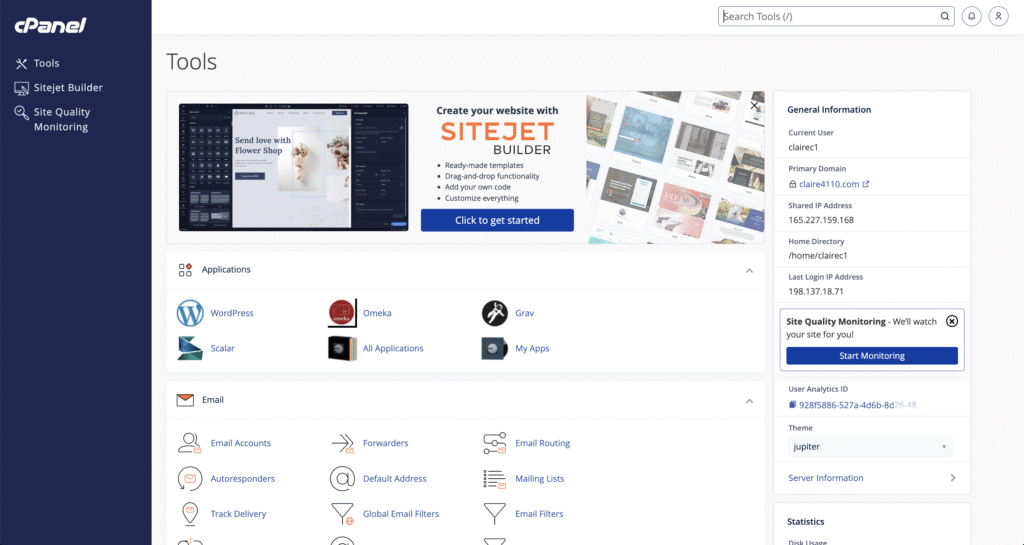Open the Omeka application icon
Image resolution: width=1024 pixels, height=545 pixels.
click(342, 313)
